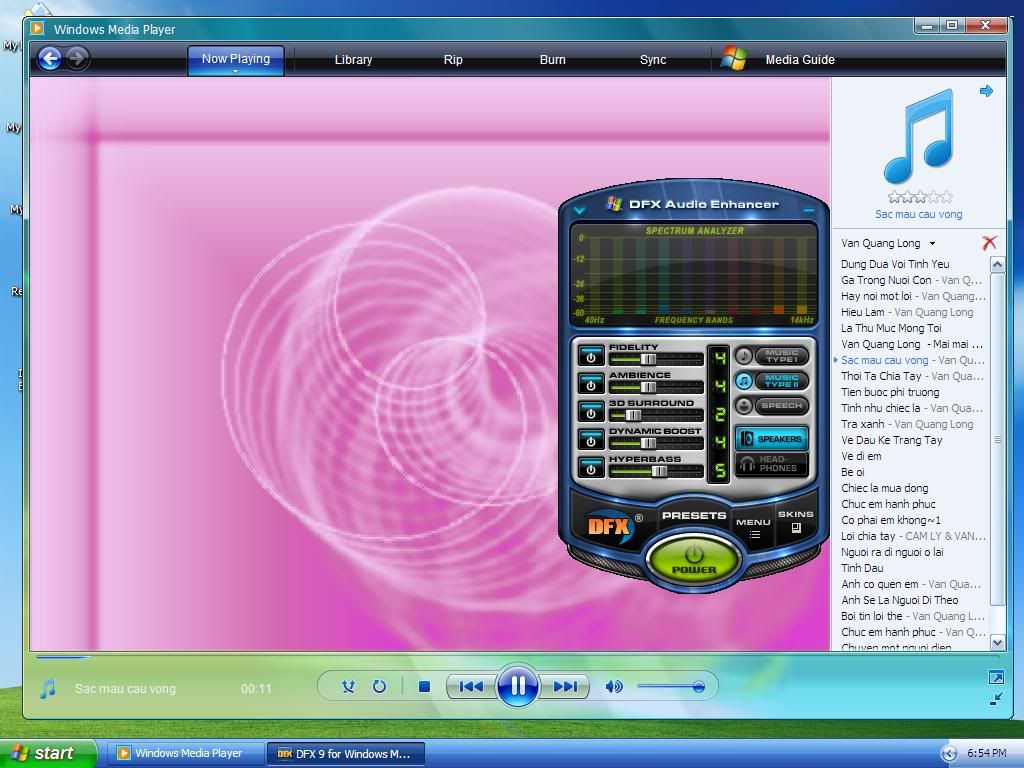
Task: Open the DFX title bar down-arrow menu
Action: point(579,210)
